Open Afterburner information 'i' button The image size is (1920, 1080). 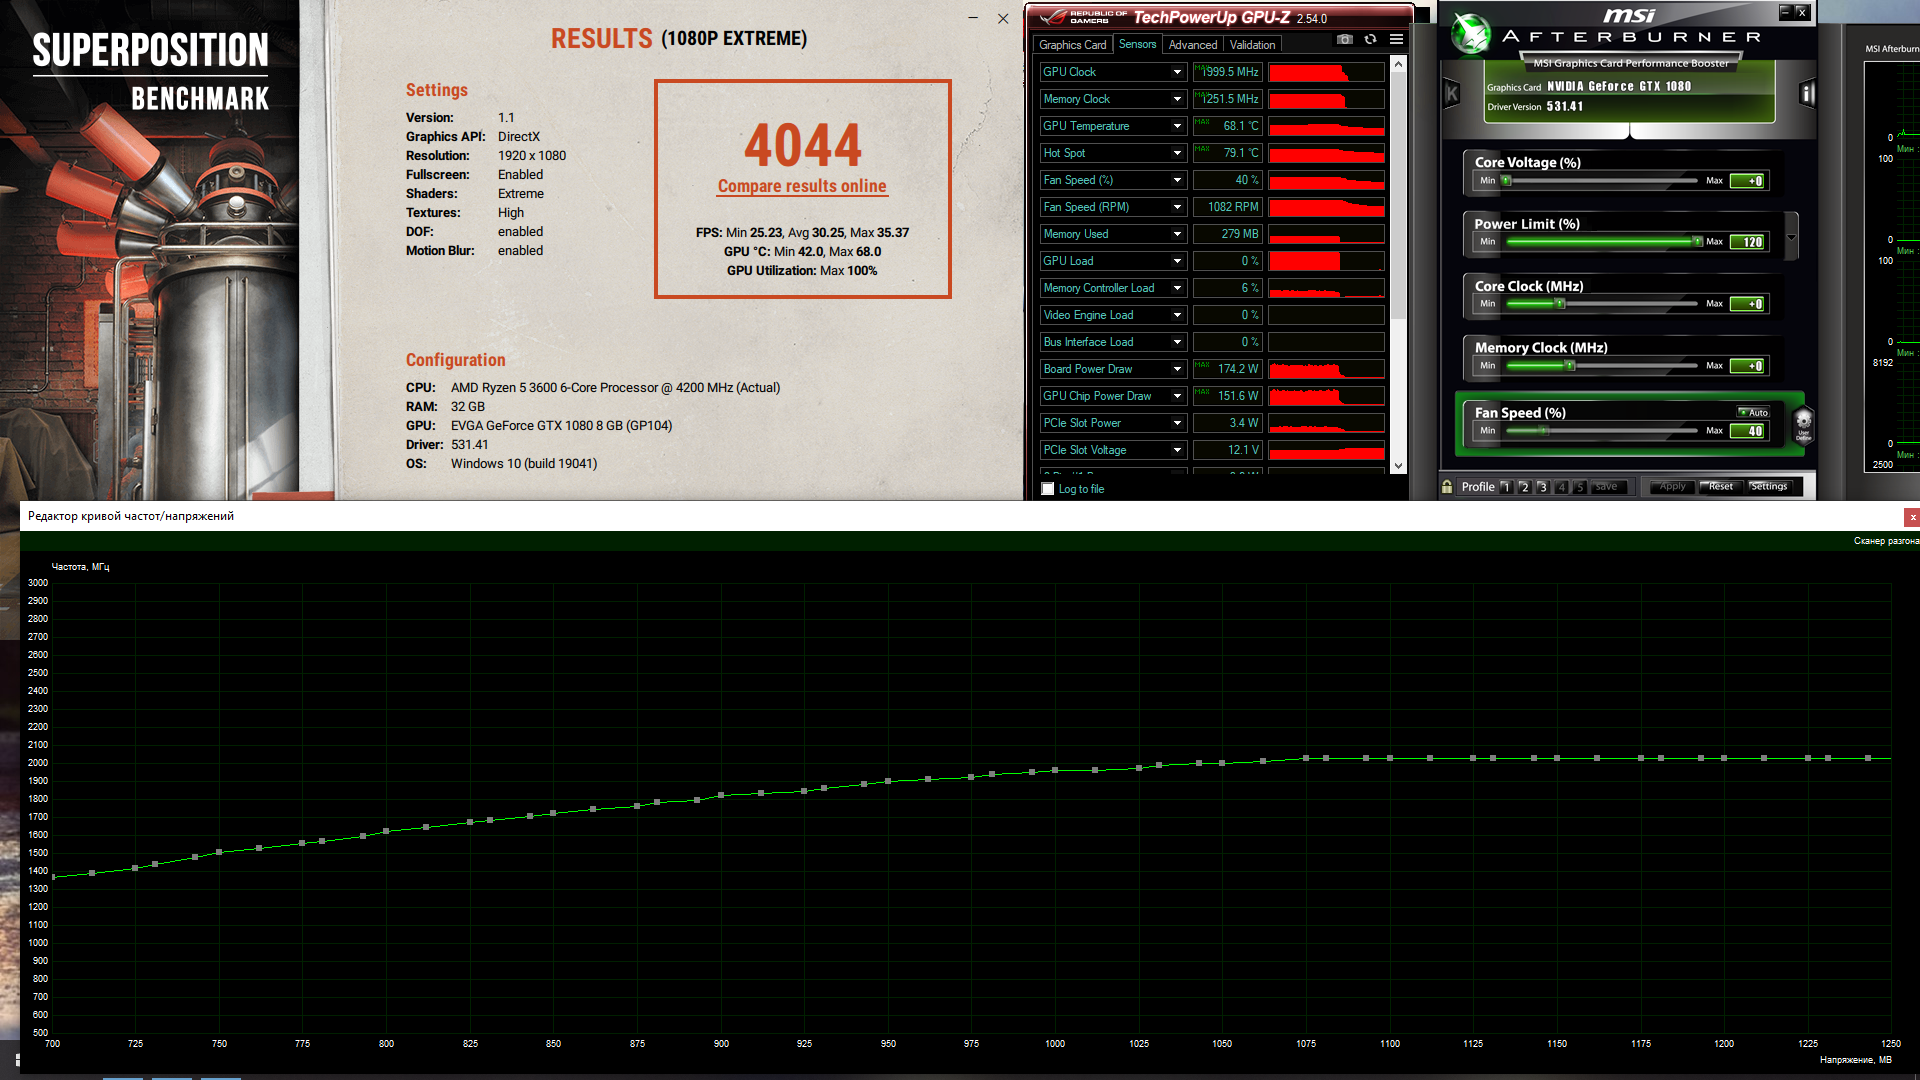(1806, 94)
